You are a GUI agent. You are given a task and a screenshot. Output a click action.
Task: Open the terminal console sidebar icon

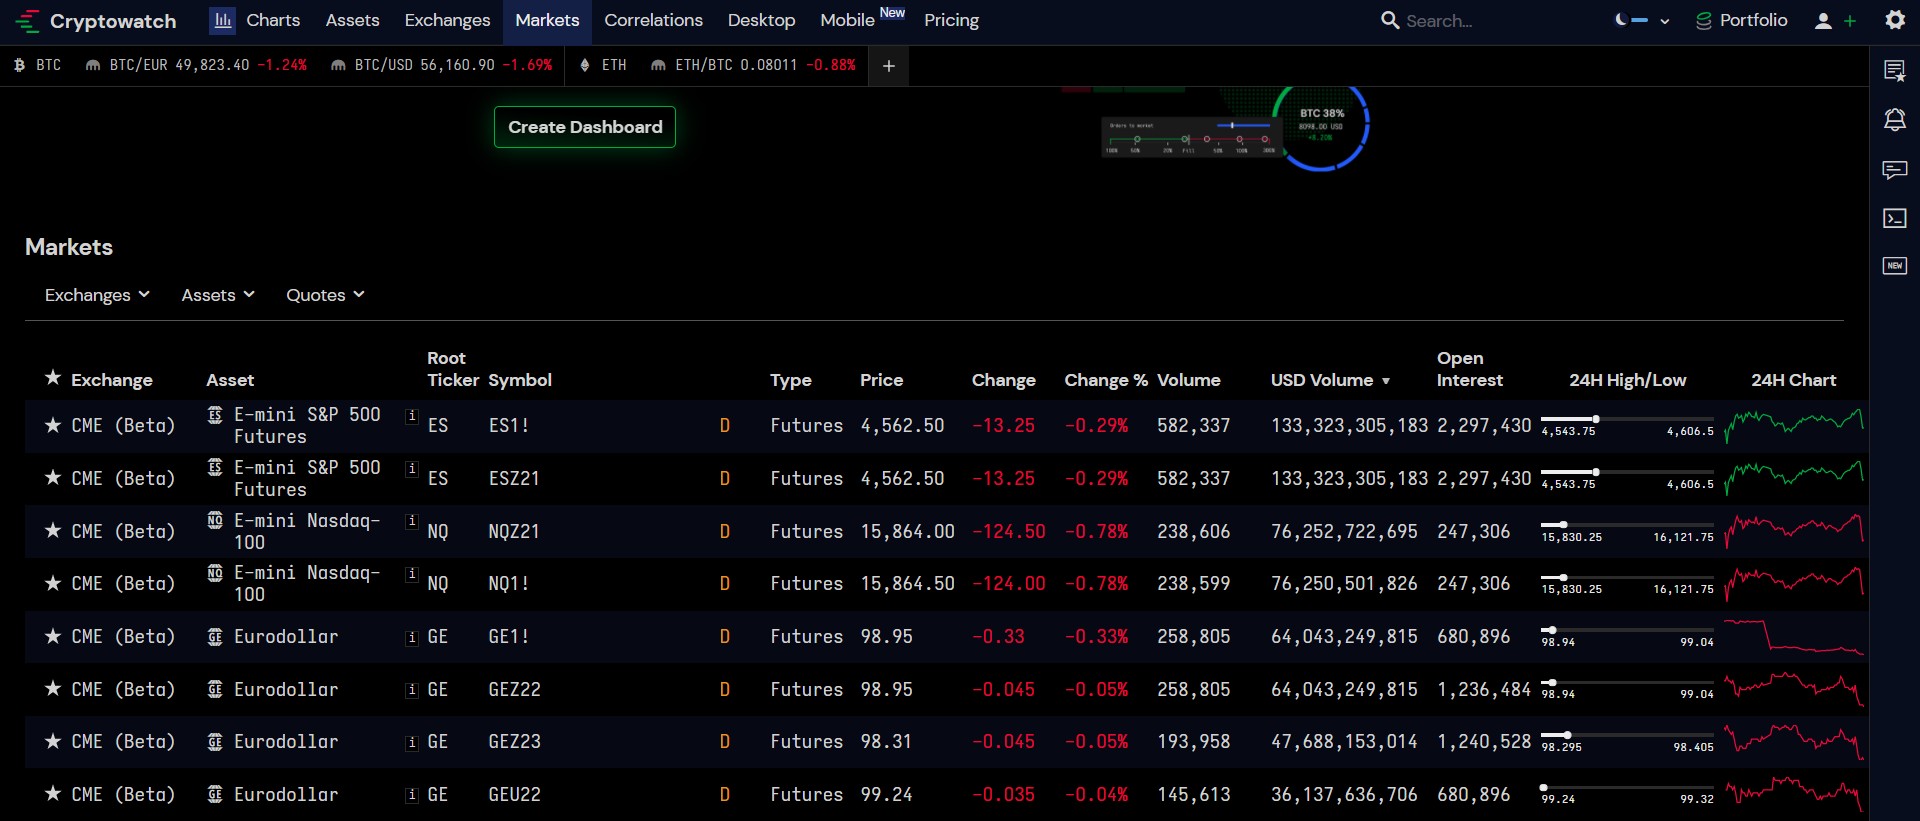pyautogui.click(x=1895, y=218)
